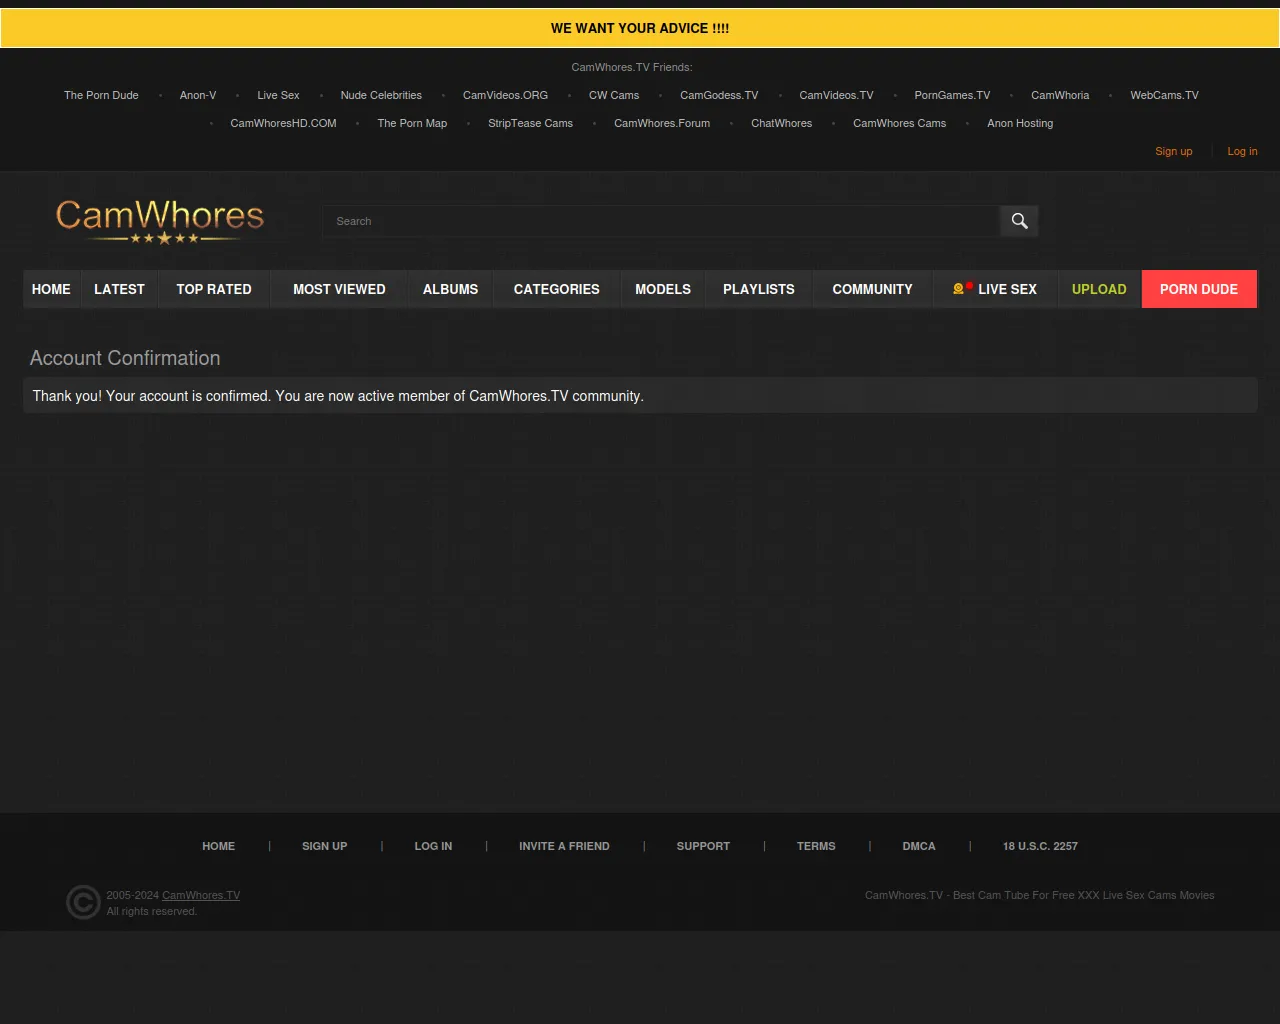Open the Home navigation tab
1280x1024 pixels.
pyautogui.click(x=51, y=289)
